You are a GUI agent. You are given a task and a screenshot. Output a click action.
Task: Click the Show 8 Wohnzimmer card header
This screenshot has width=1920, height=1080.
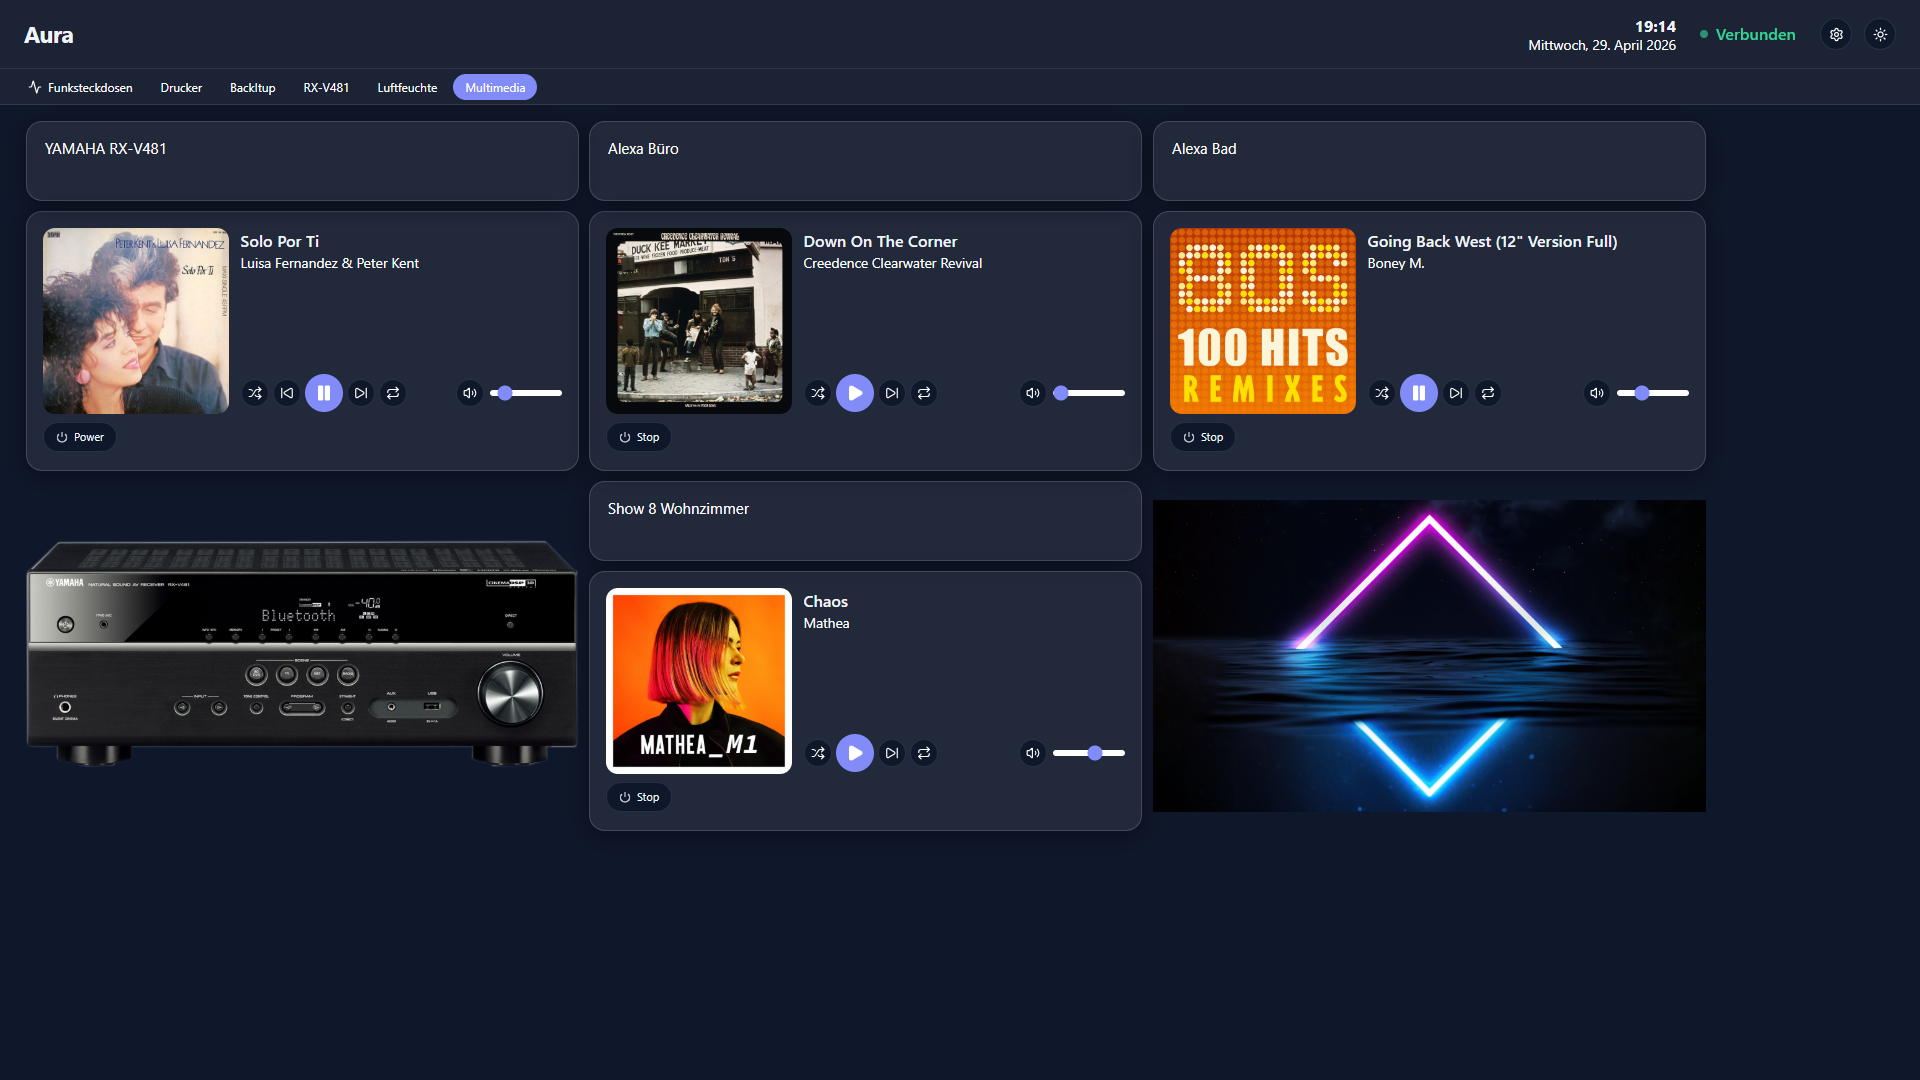[865, 521]
